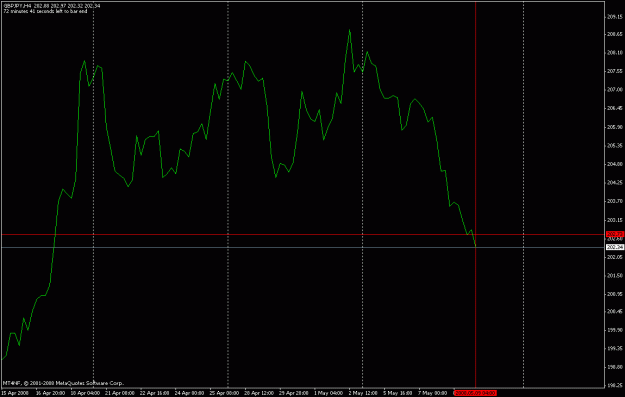Screen dimensions: 625x397
Task: Click the 25 Apr 08:00 time label
Action: coord(224,393)
